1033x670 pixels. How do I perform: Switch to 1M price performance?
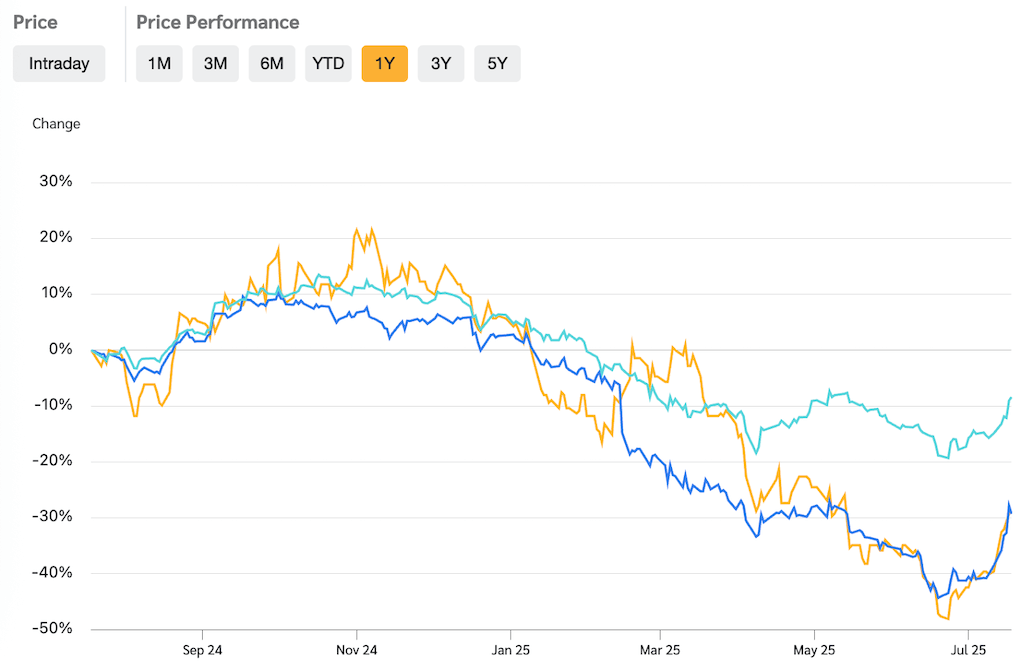point(159,64)
